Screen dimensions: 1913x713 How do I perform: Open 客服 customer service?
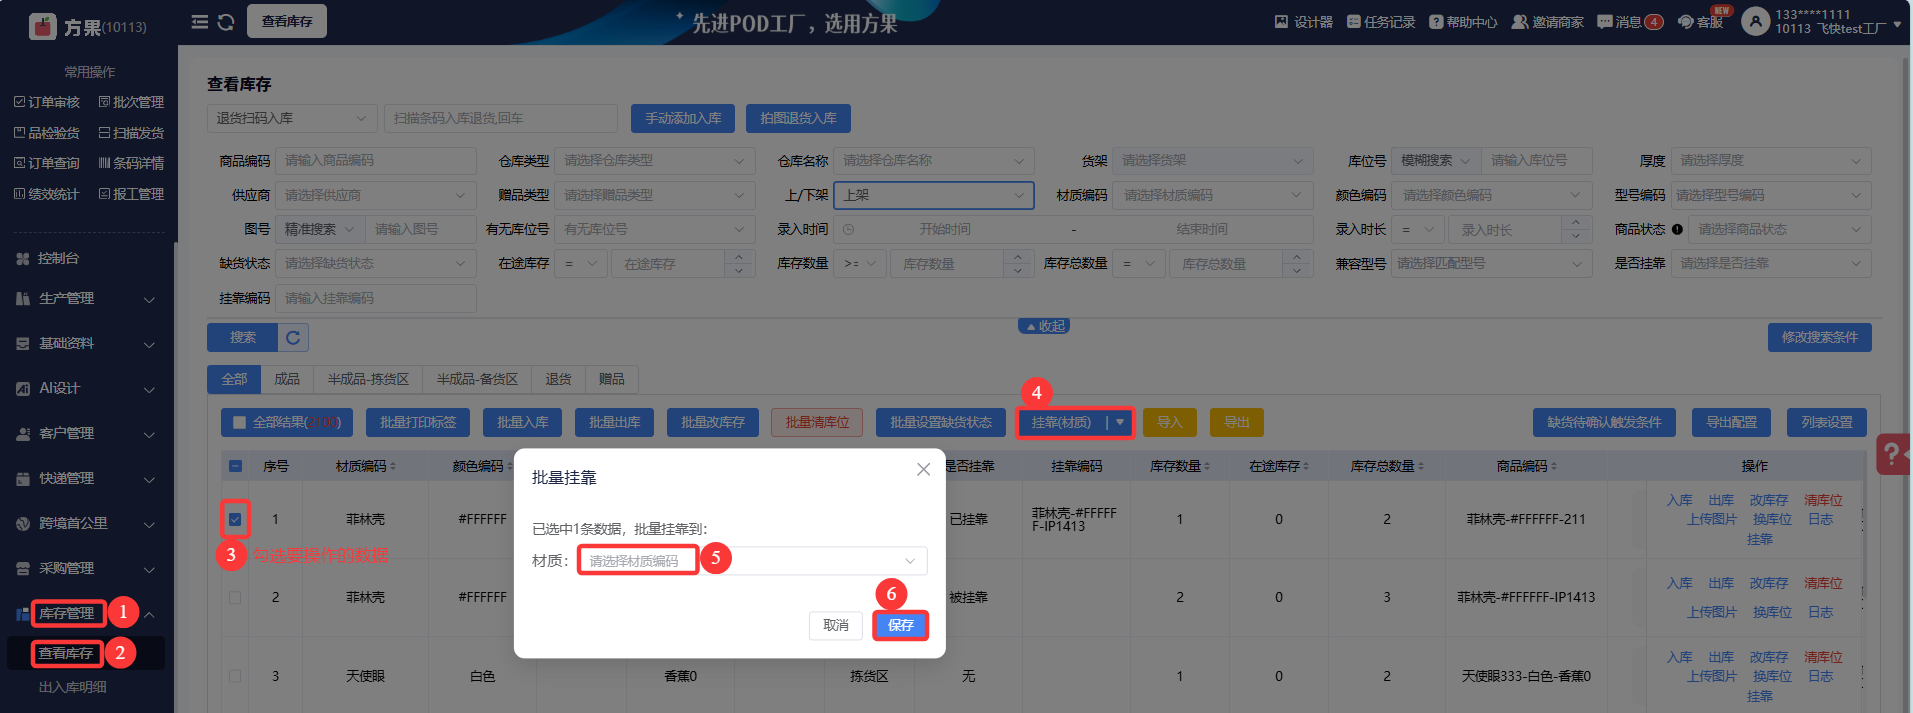tap(1700, 22)
